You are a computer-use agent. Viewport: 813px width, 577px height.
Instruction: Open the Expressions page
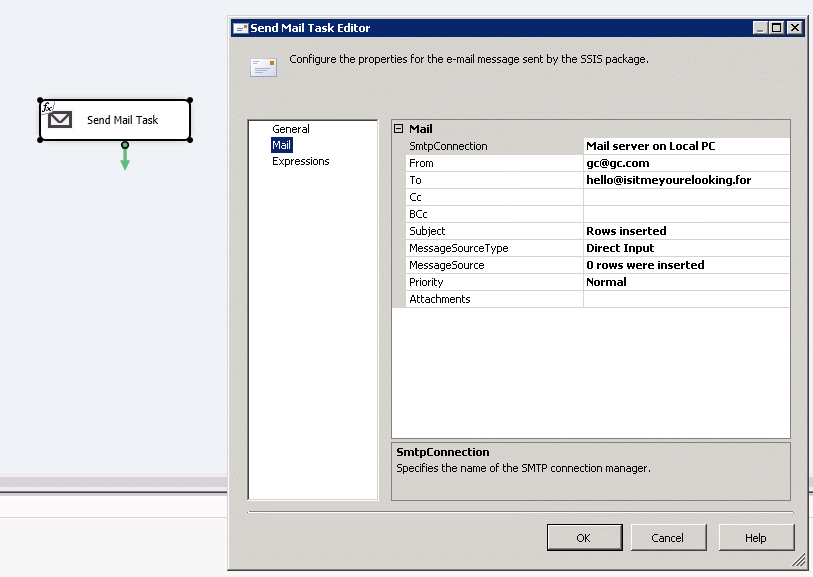click(x=300, y=161)
